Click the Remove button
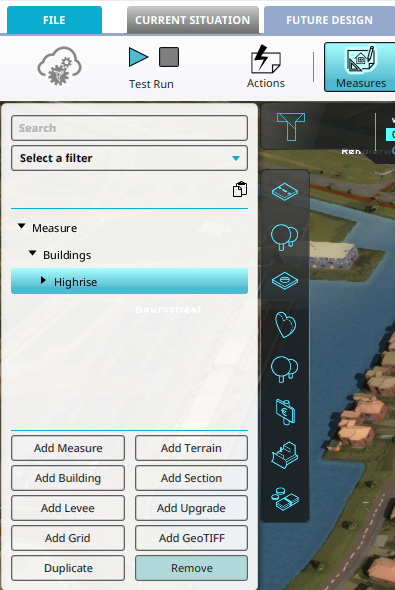This screenshot has width=395, height=590. coord(191,568)
